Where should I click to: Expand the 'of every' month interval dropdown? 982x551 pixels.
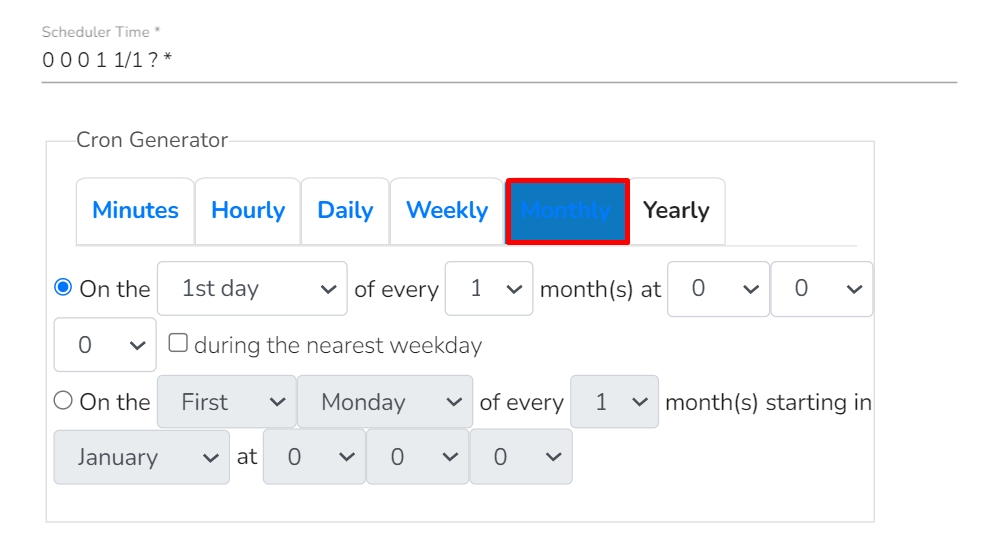click(489, 289)
